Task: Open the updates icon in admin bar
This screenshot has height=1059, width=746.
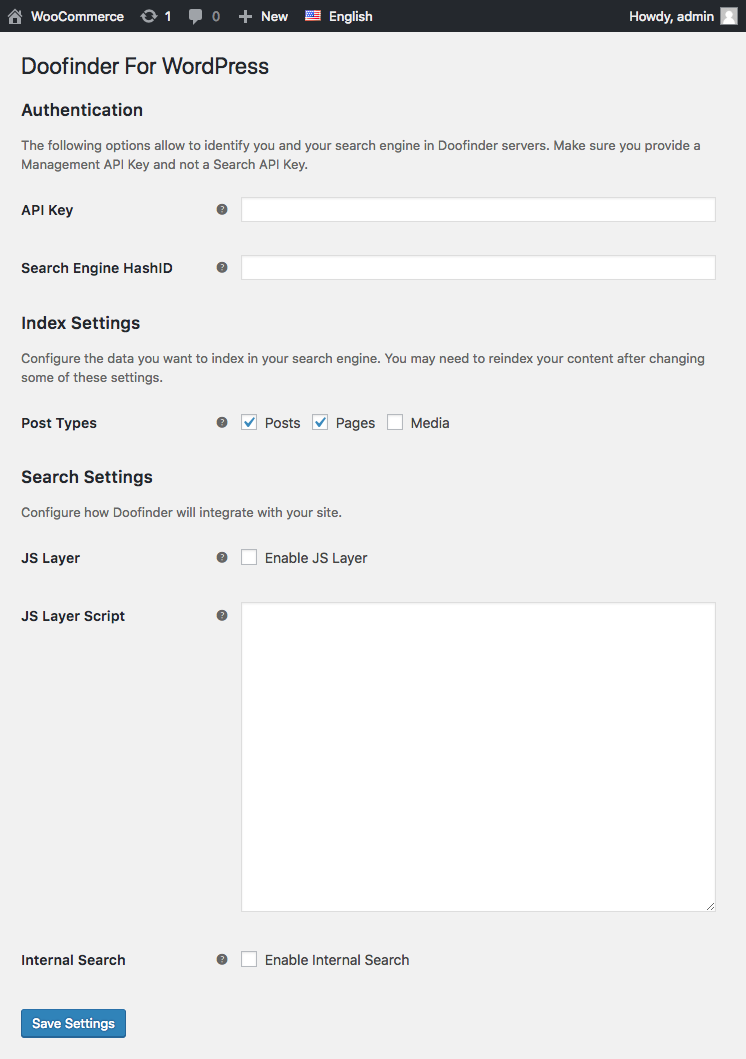Action: click(x=149, y=16)
